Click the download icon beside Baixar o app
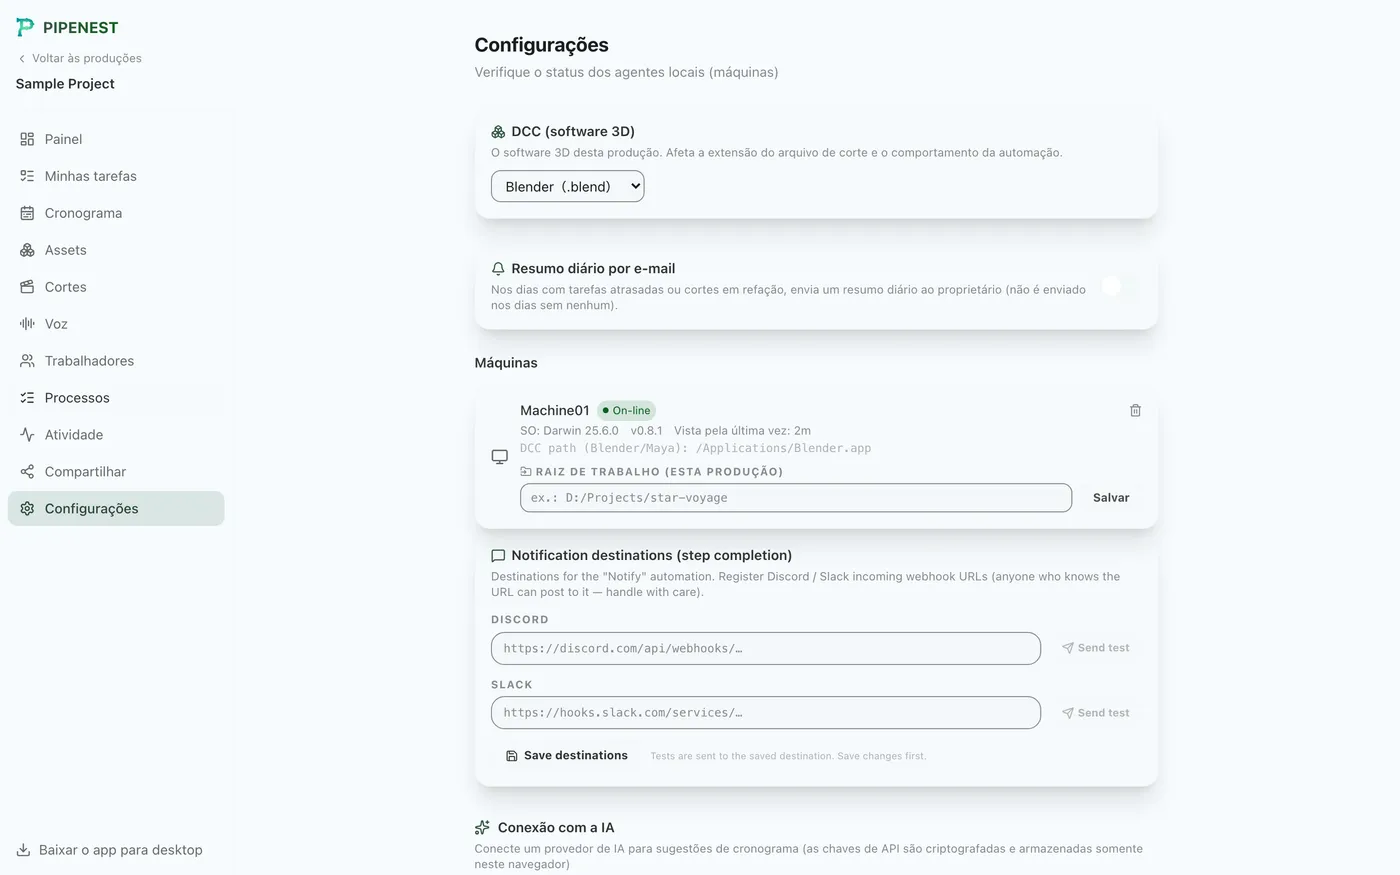1400x875 pixels. point(23,850)
